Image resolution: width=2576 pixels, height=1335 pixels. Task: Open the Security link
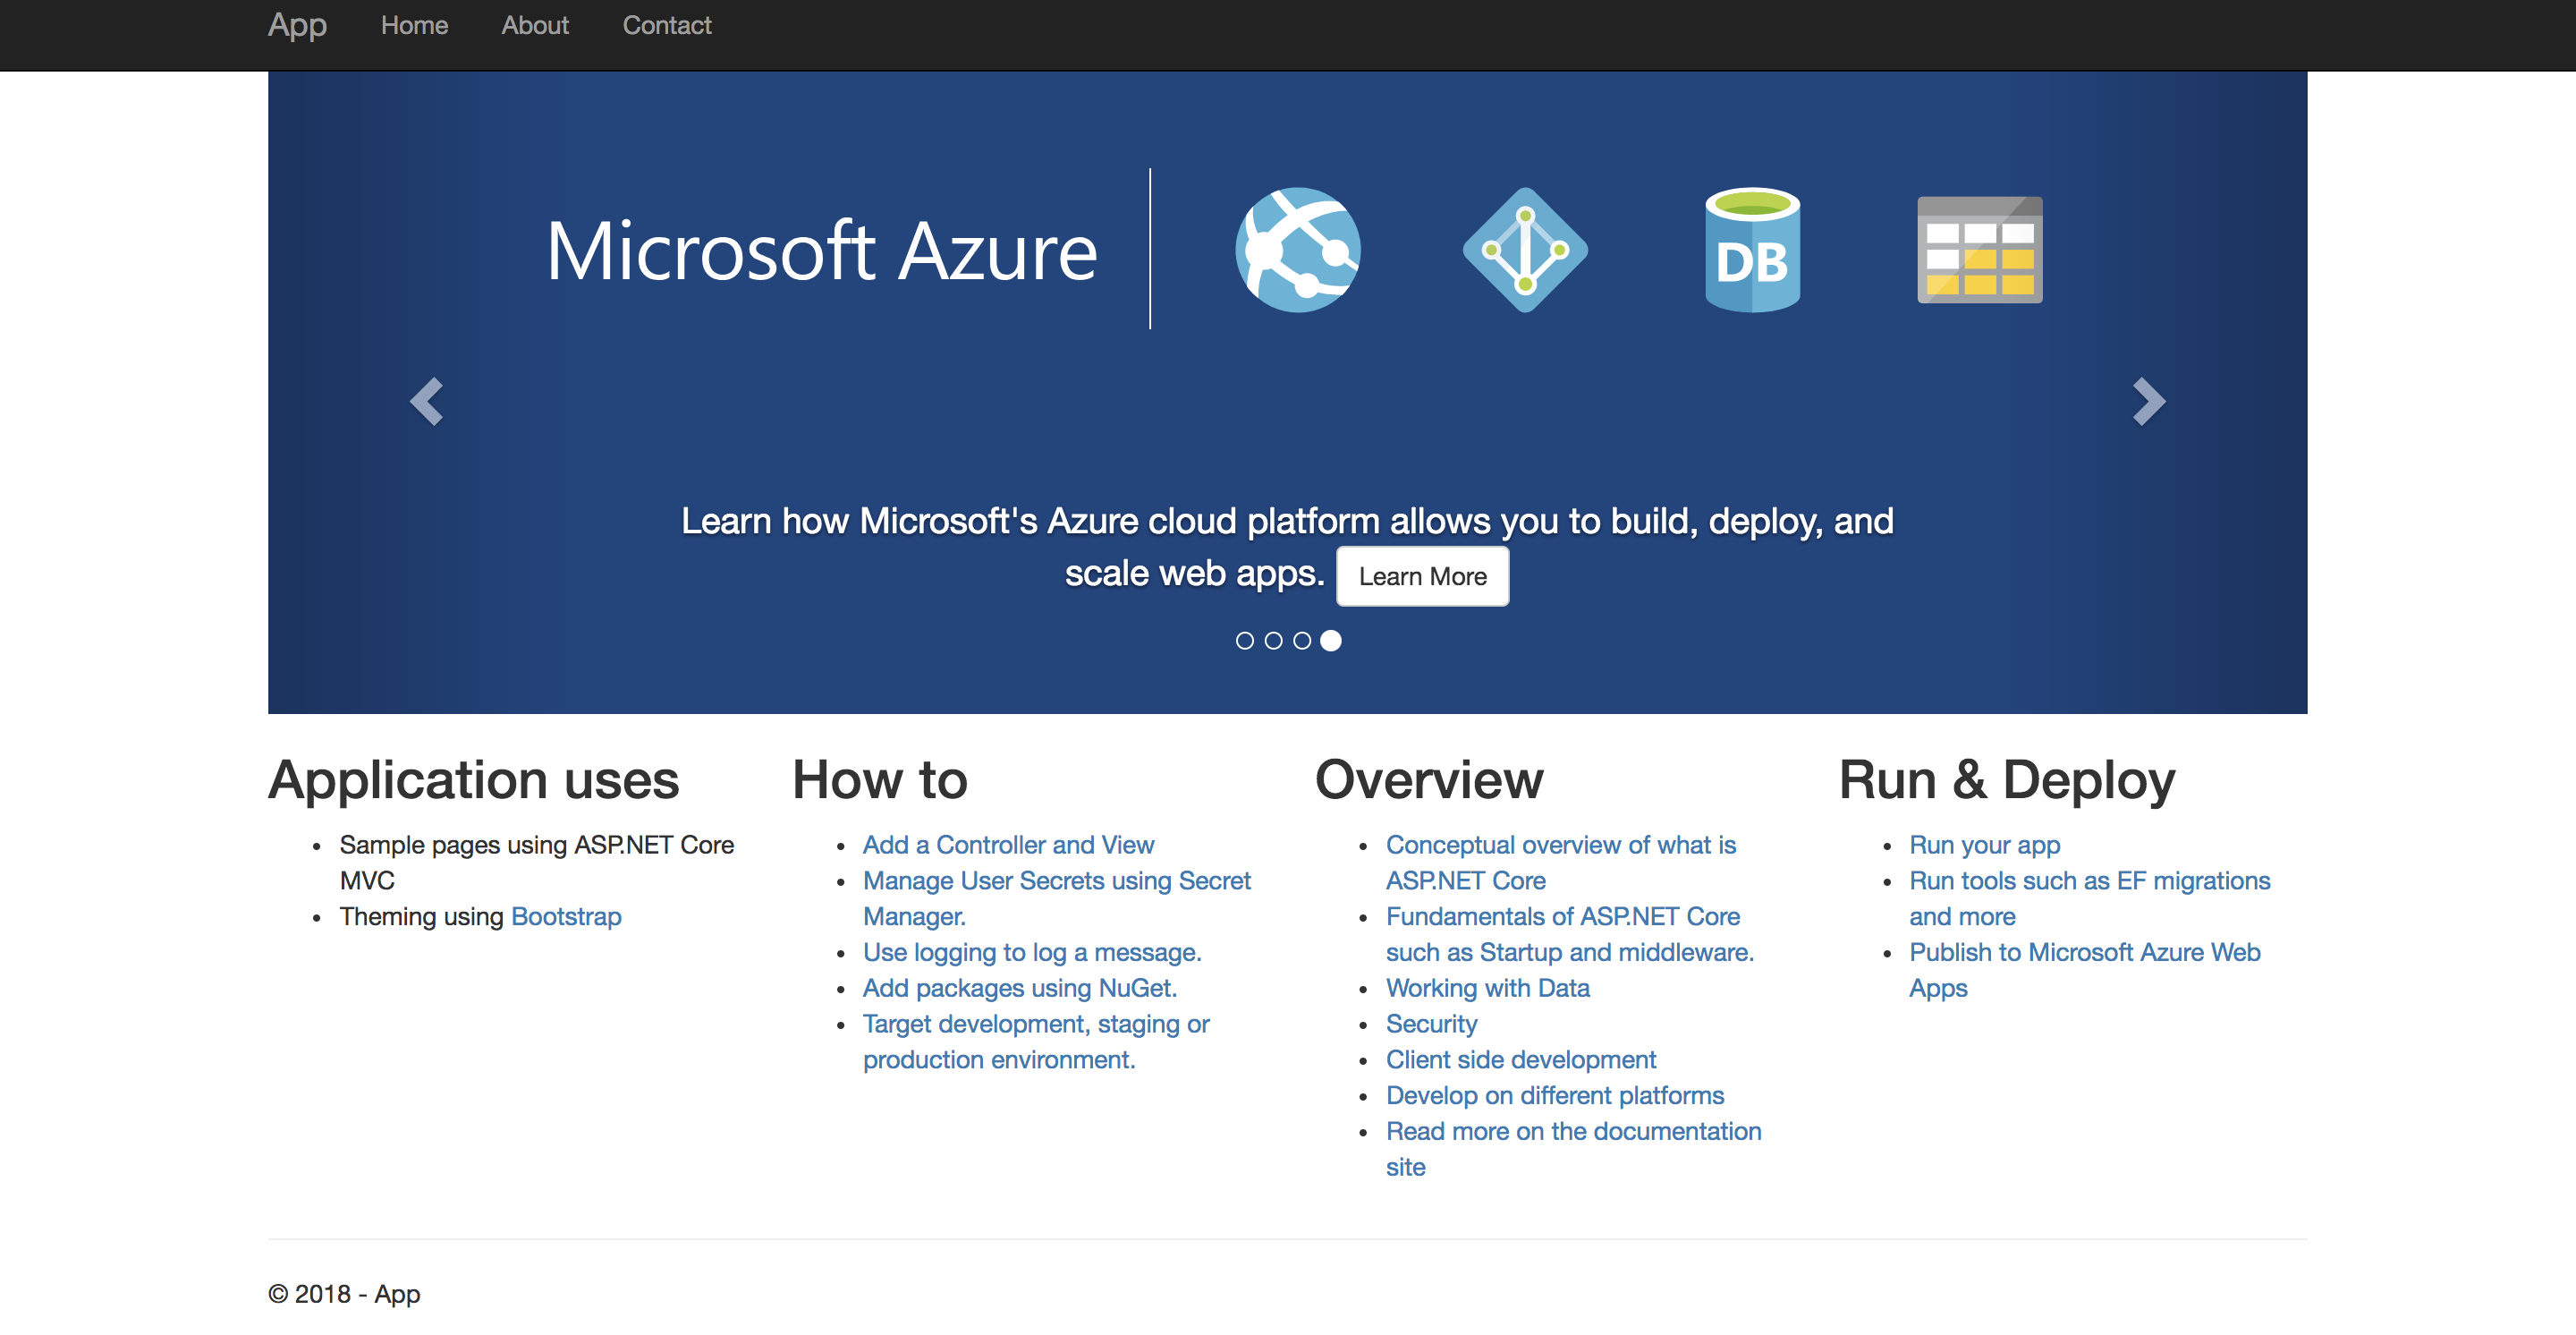coord(1431,1025)
